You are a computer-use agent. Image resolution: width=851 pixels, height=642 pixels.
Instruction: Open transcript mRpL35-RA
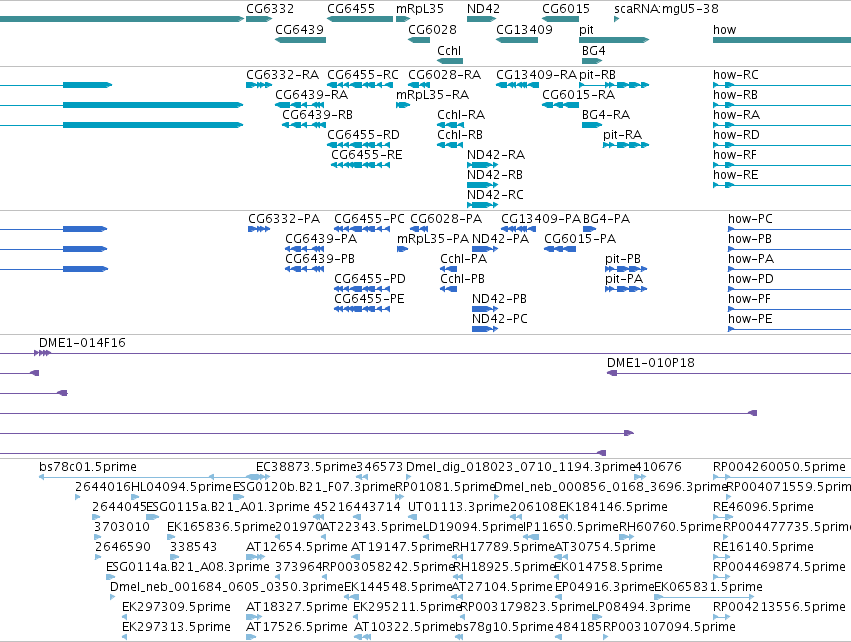pyautogui.click(x=432, y=96)
